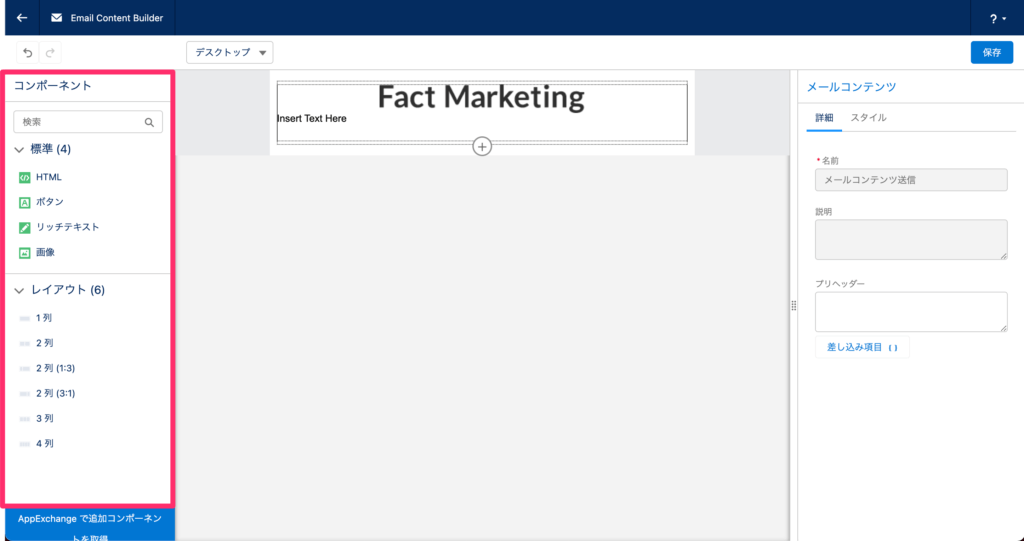Screen dimensions: 1024x541
Task: Click the back arrow icon
Action: 21,18
